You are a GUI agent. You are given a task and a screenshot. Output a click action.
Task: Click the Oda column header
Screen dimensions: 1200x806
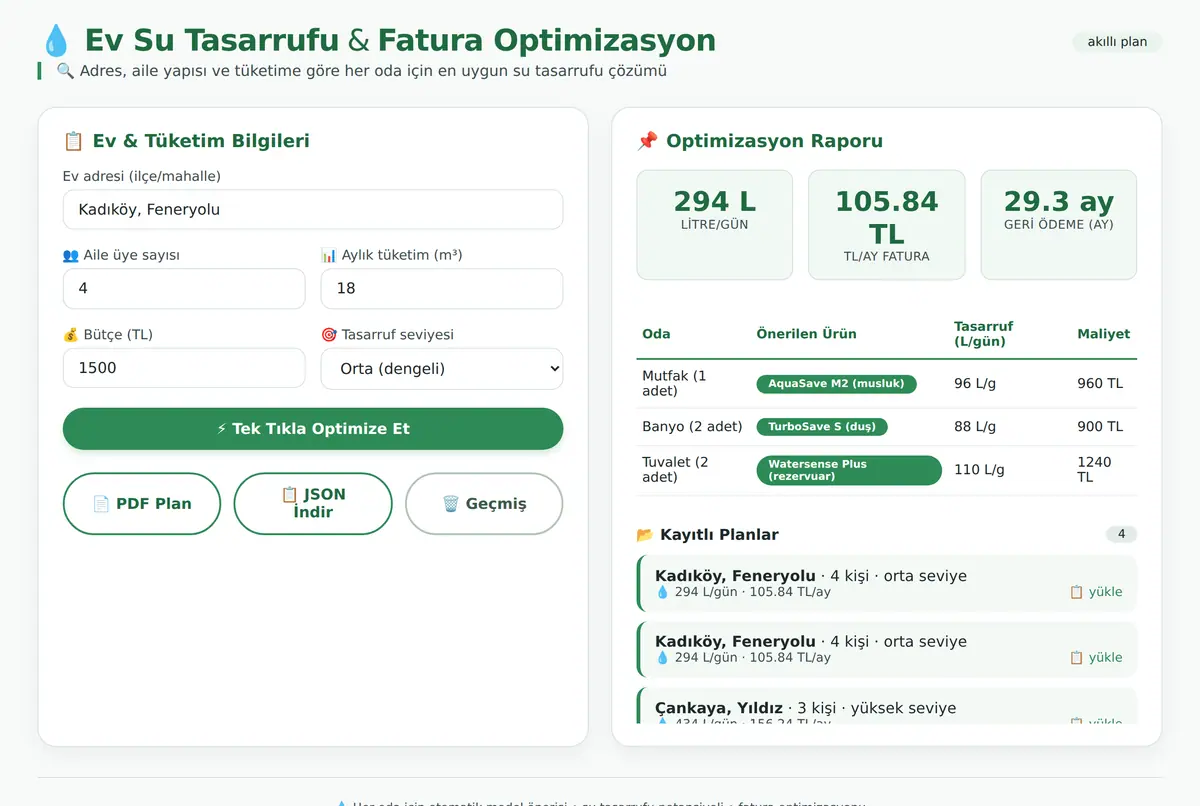tap(656, 334)
